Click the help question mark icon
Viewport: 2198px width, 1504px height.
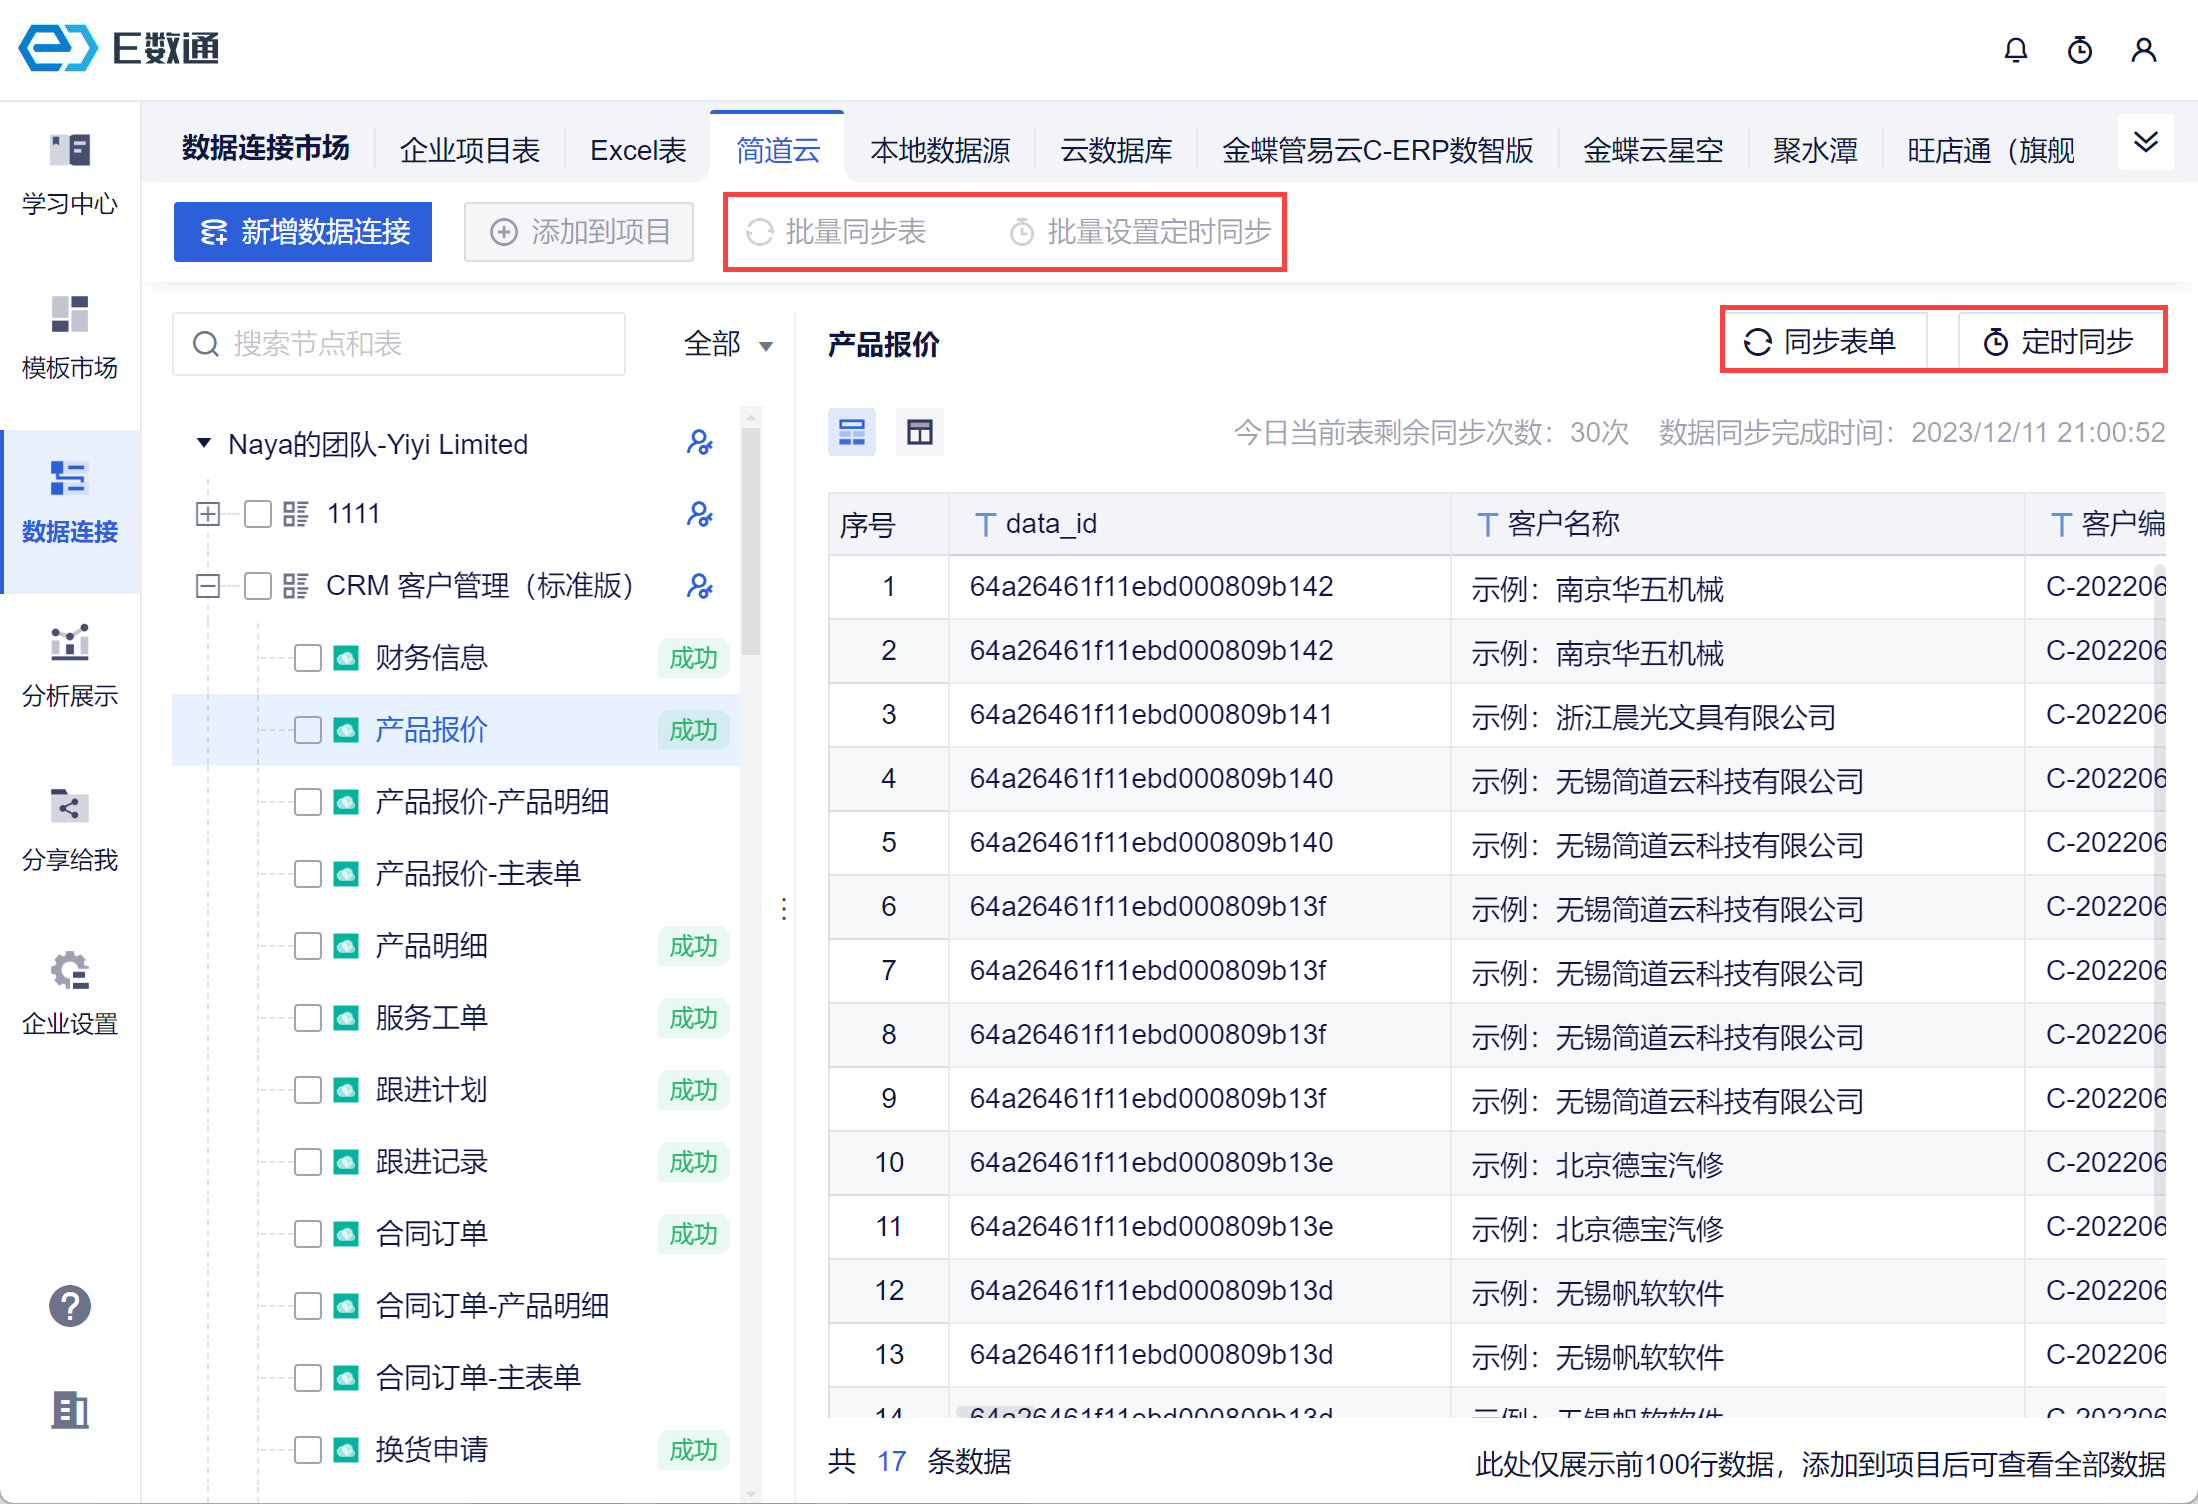70,1306
